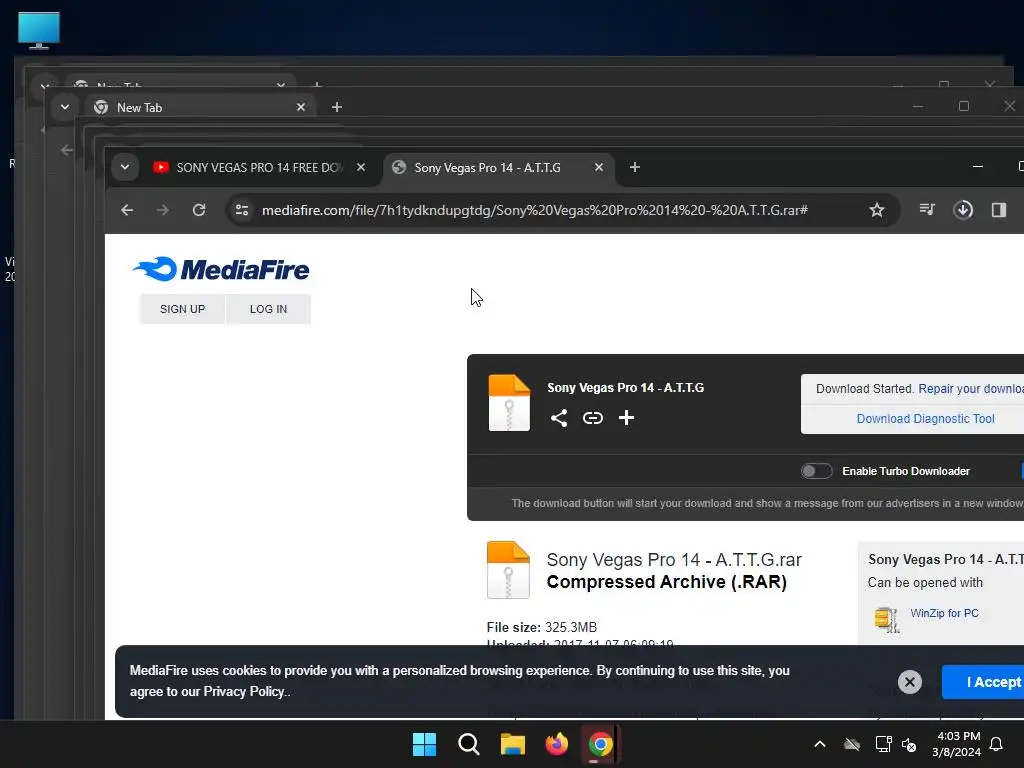Open File Explorer from the taskbar
The image size is (1024, 768).
coord(513,744)
